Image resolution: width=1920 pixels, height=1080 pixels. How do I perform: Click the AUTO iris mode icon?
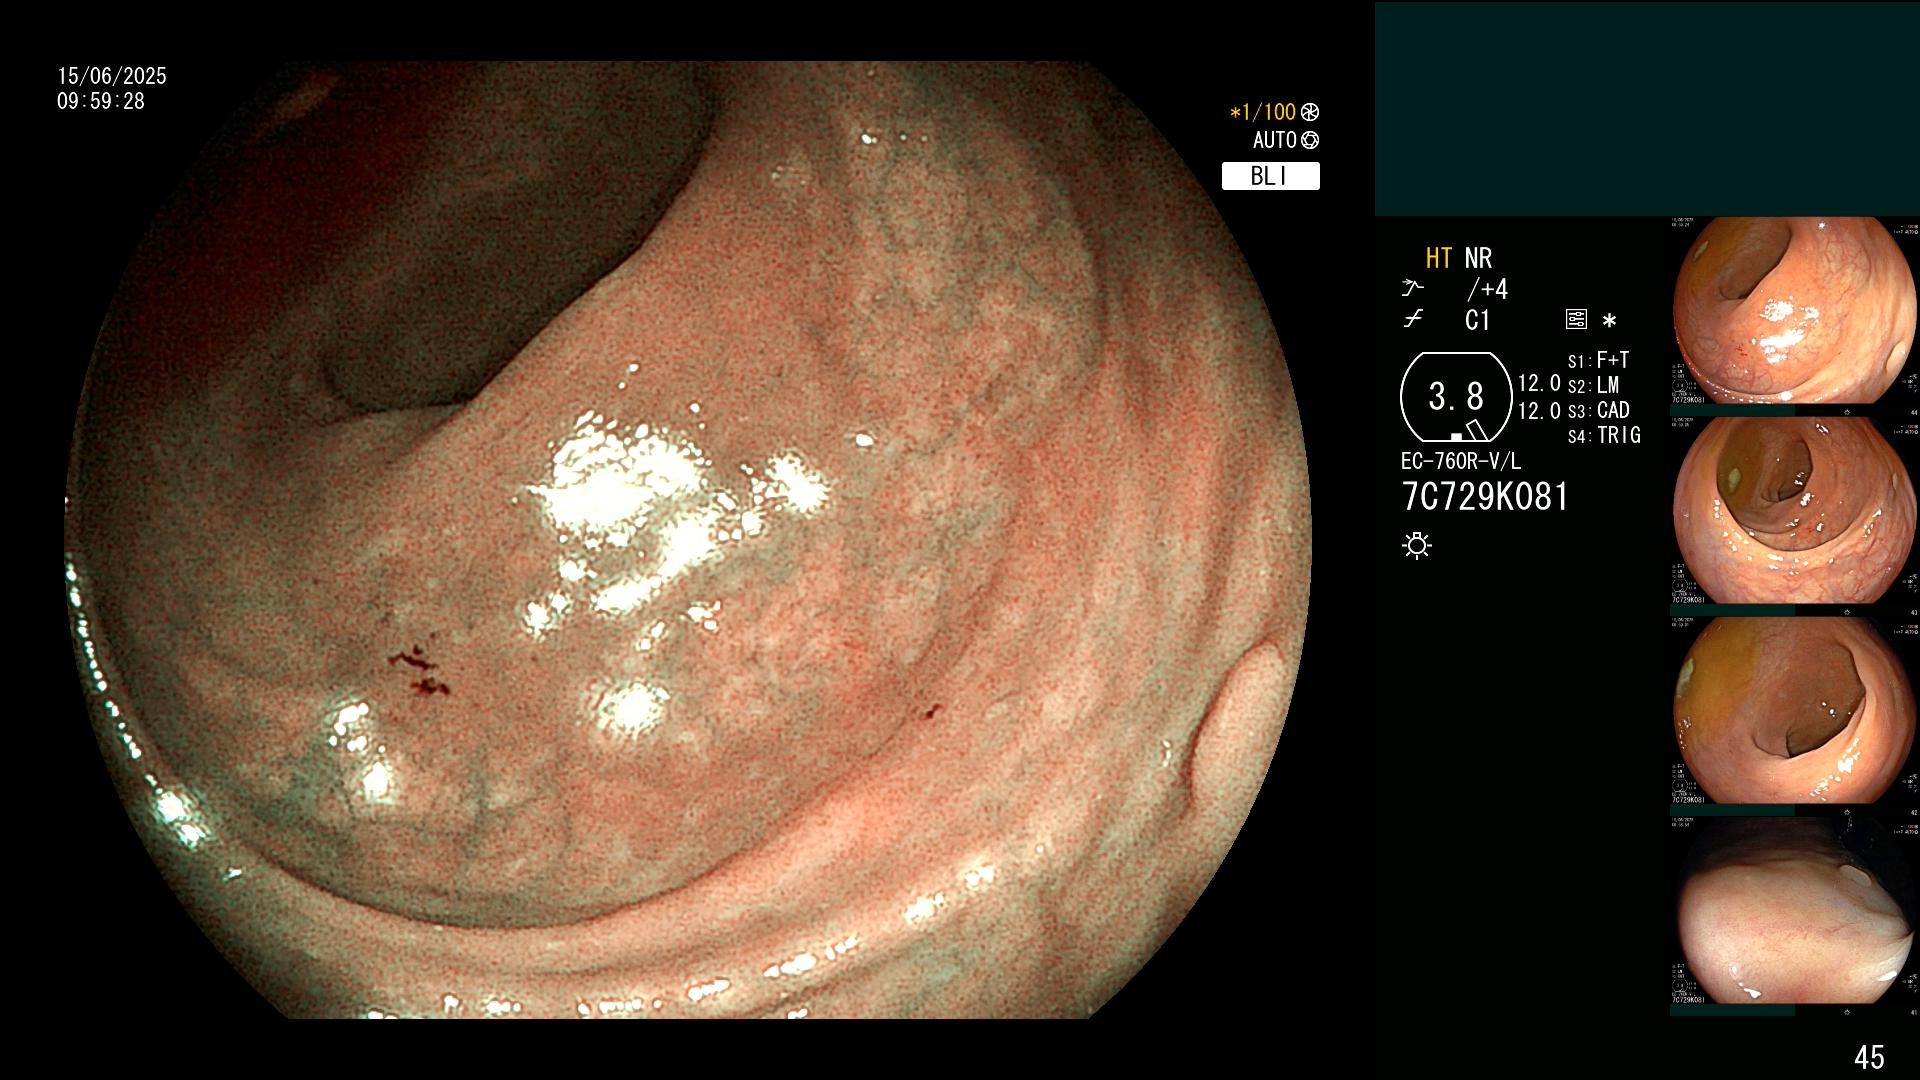pos(1310,140)
